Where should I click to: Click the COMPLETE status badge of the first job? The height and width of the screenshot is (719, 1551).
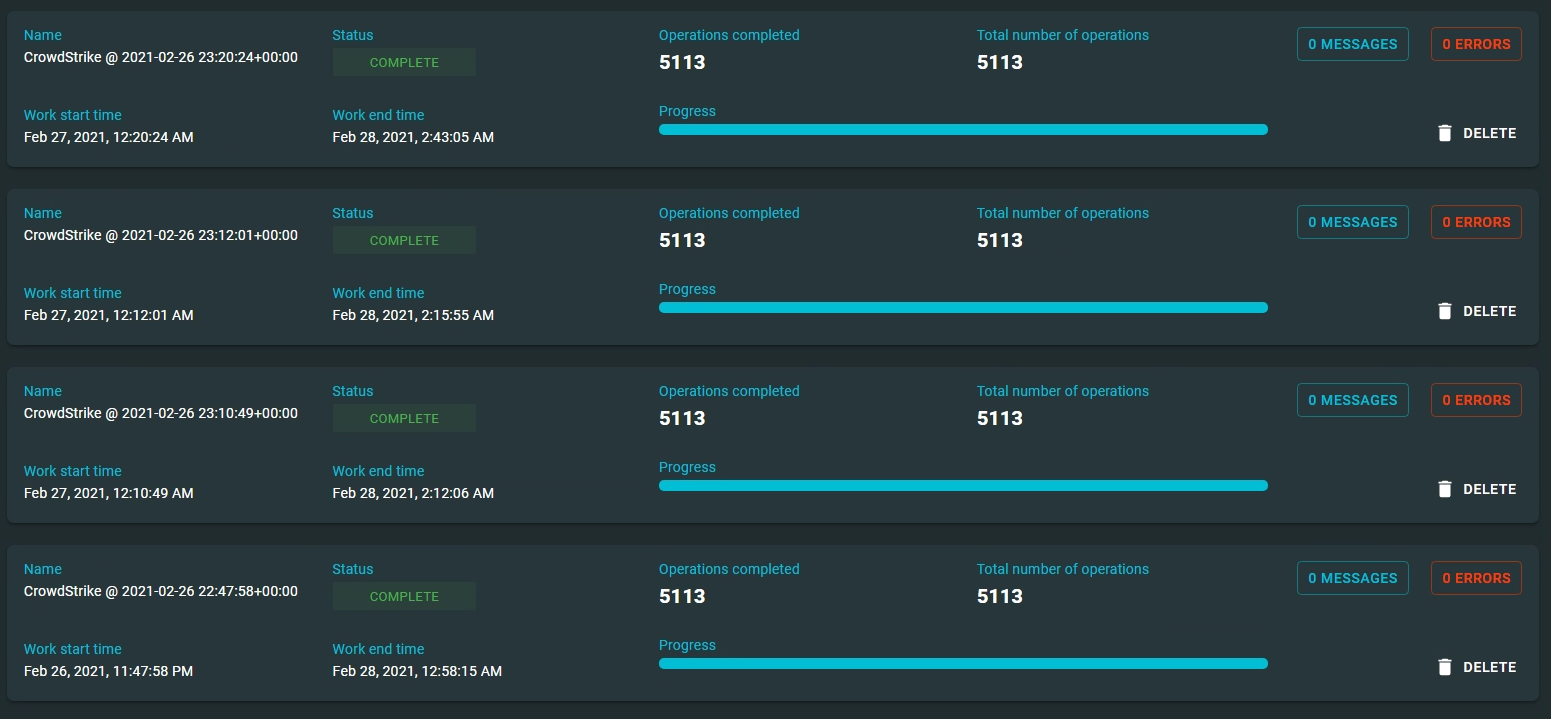click(404, 61)
